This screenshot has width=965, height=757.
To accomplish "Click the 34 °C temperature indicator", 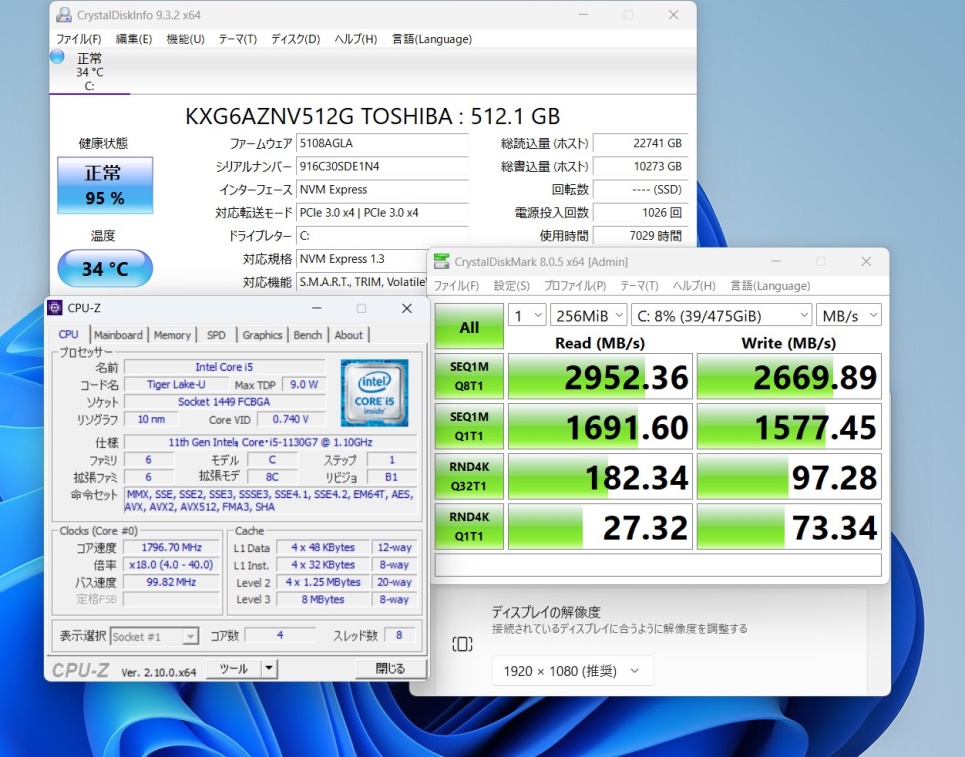I will coord(105,268).
